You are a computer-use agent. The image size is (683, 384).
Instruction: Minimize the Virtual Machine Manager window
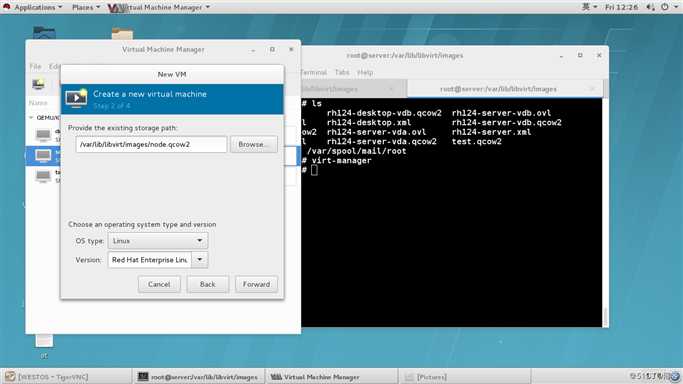(x=253, y=50)
